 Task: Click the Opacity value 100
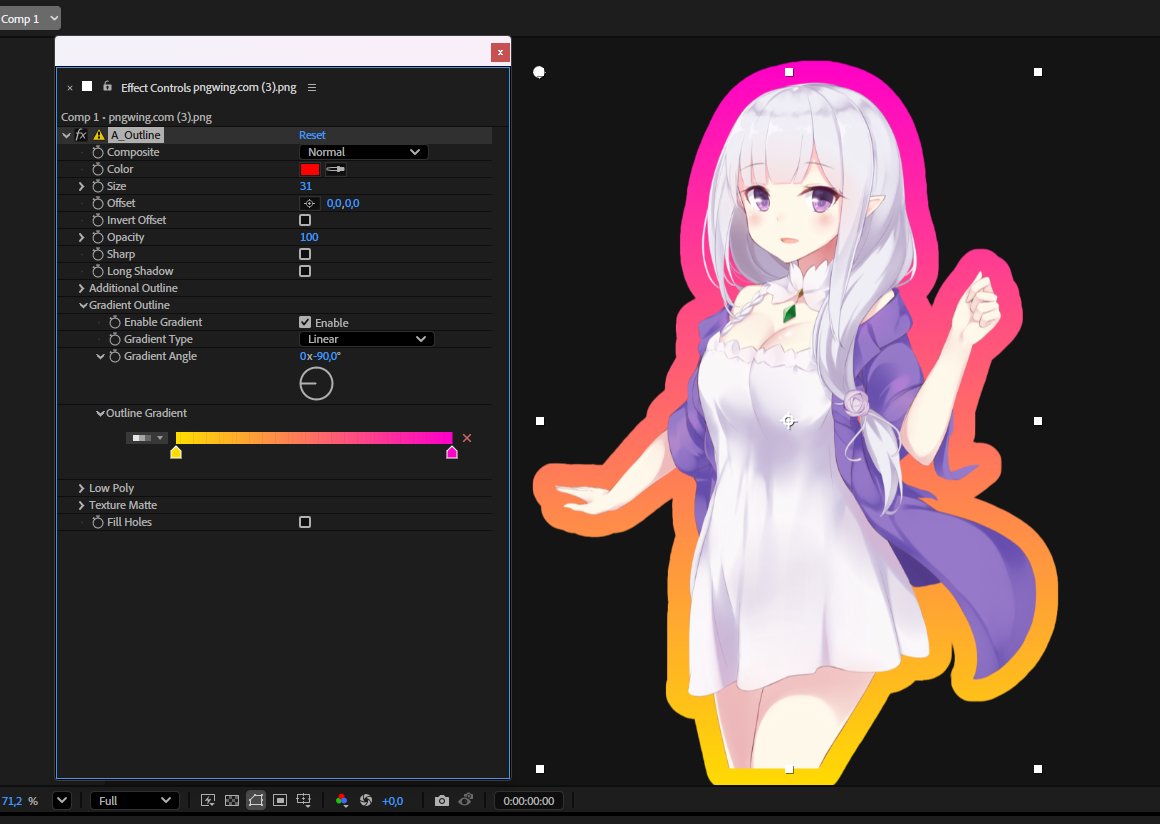click(x=309, y=237)
